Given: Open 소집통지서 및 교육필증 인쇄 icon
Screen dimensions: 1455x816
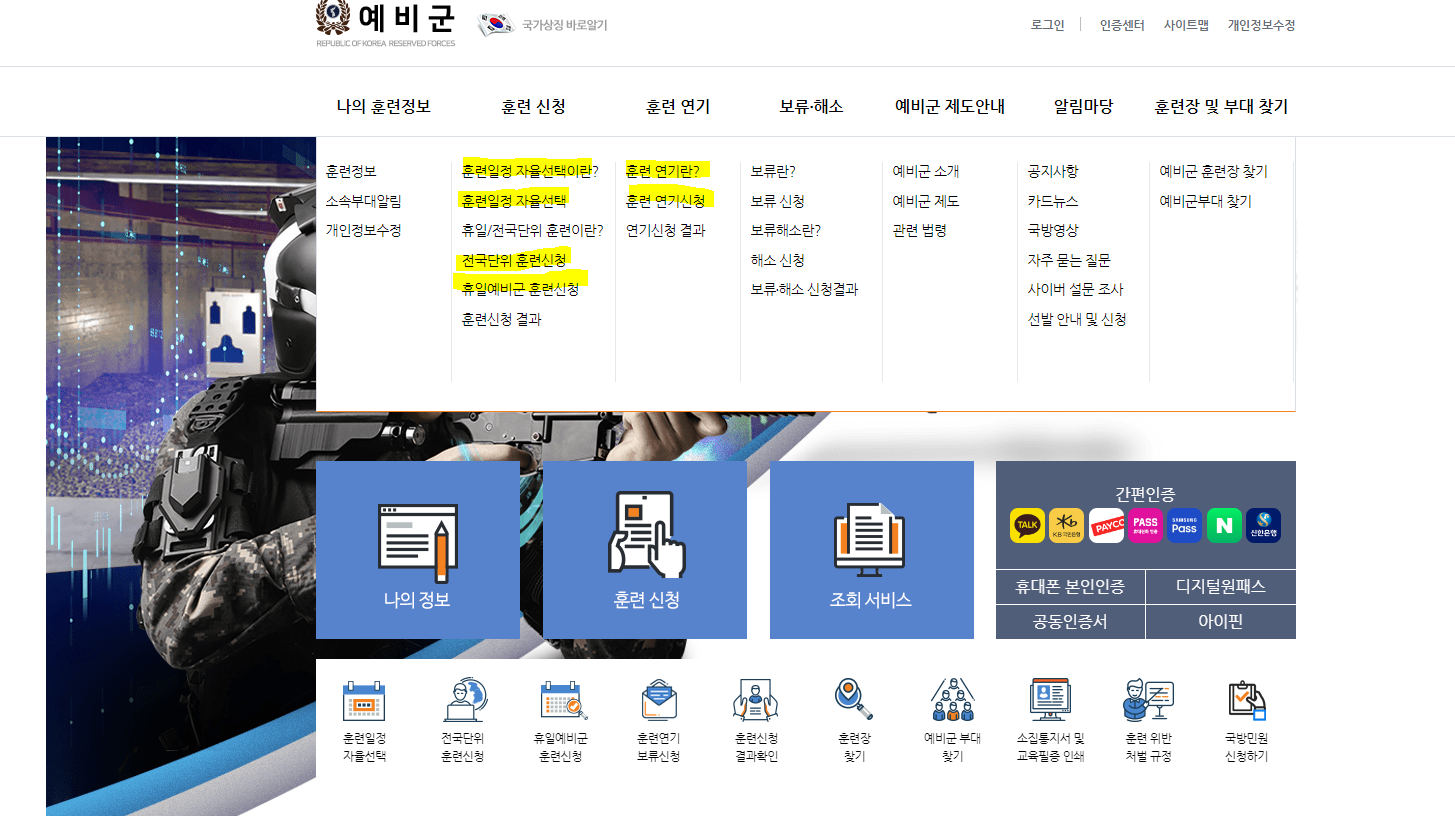Looking at the screenshot, I should 1050,700.
